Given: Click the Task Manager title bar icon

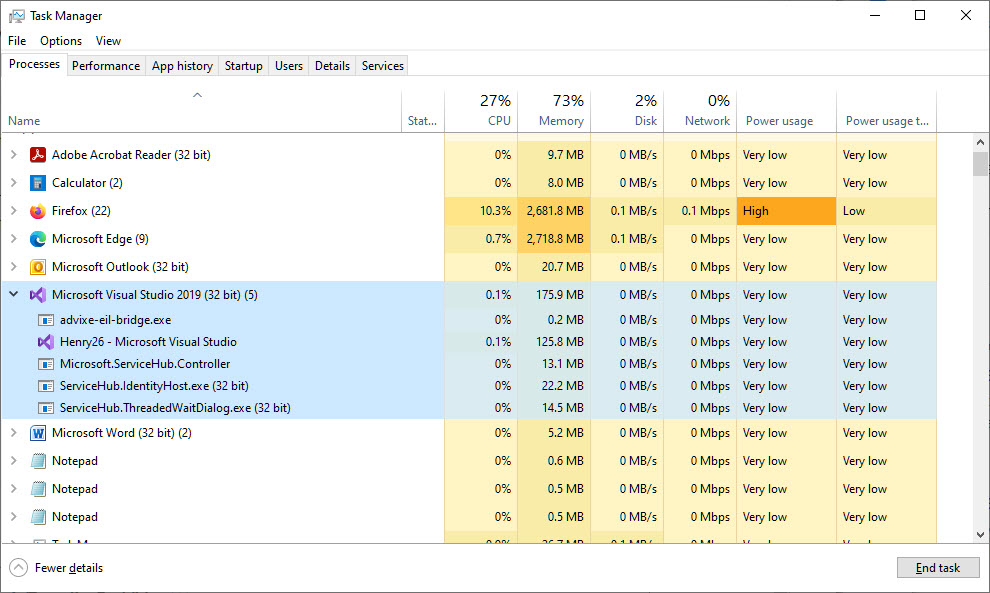Looking at the screenshot, I should 15,15.
